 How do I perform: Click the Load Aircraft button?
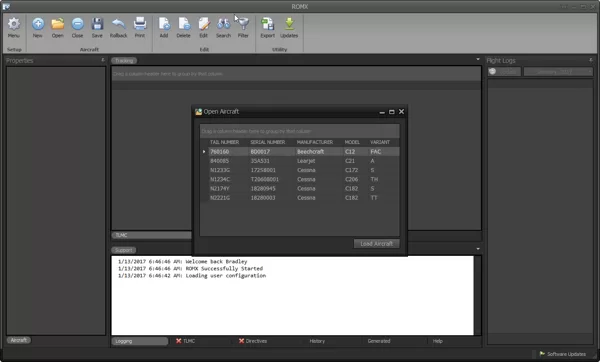tap(377, 244)
